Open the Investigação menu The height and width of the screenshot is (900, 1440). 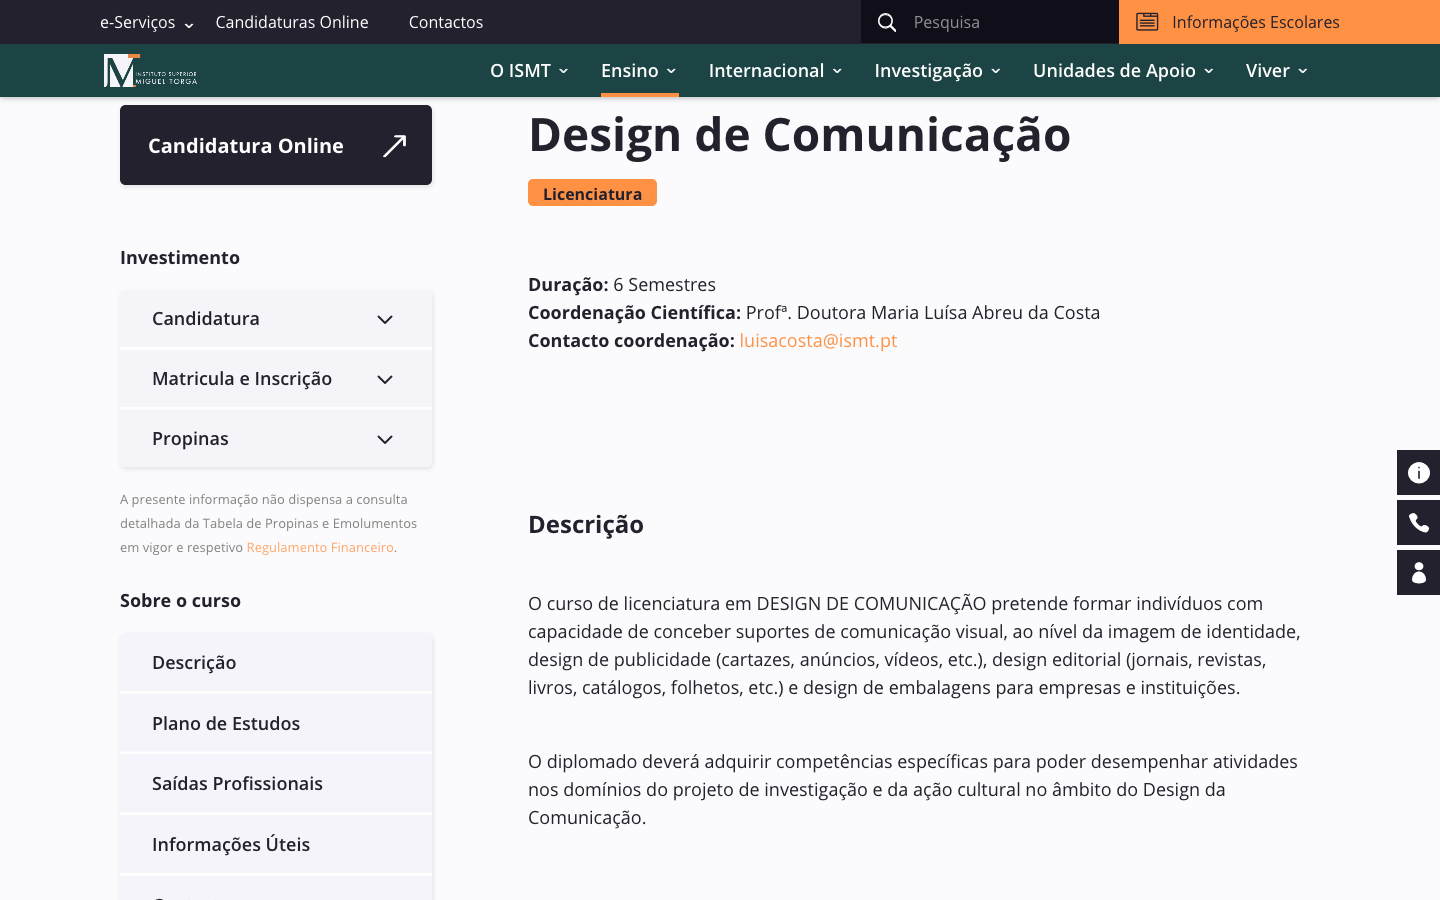[937, 71]
